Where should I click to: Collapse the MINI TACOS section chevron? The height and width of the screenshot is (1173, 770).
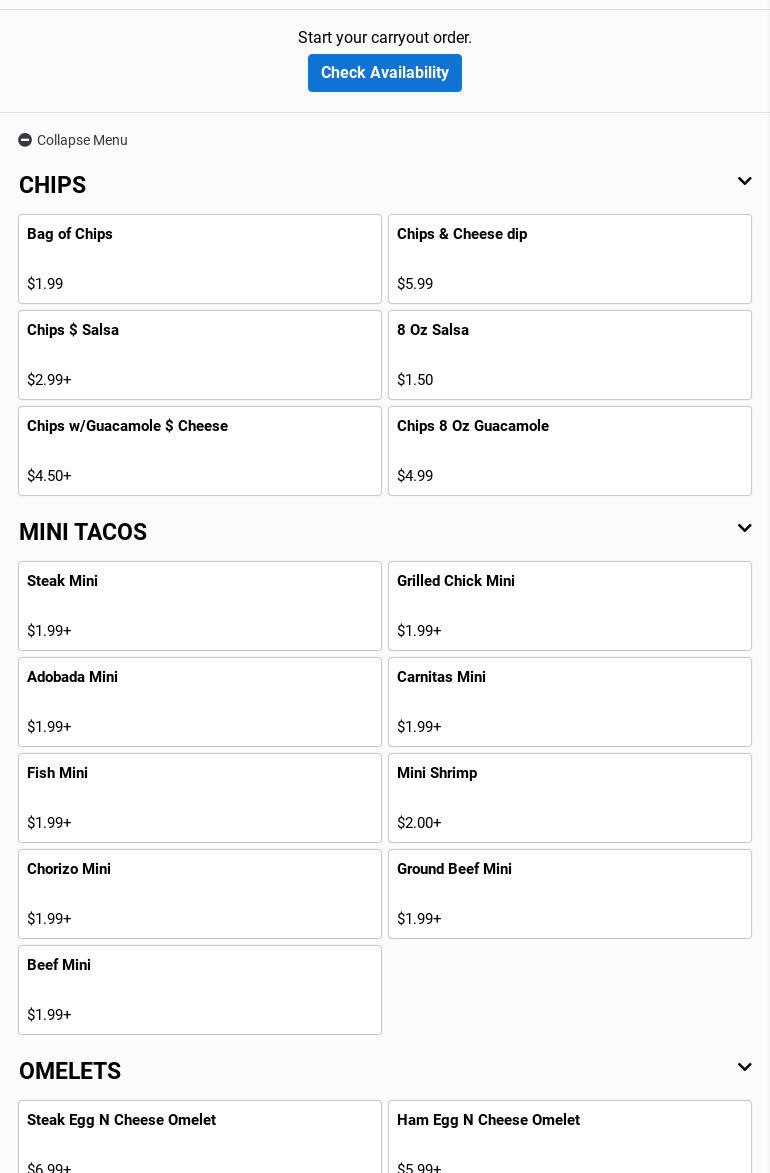pyautogui.click(x=744, y=529)
